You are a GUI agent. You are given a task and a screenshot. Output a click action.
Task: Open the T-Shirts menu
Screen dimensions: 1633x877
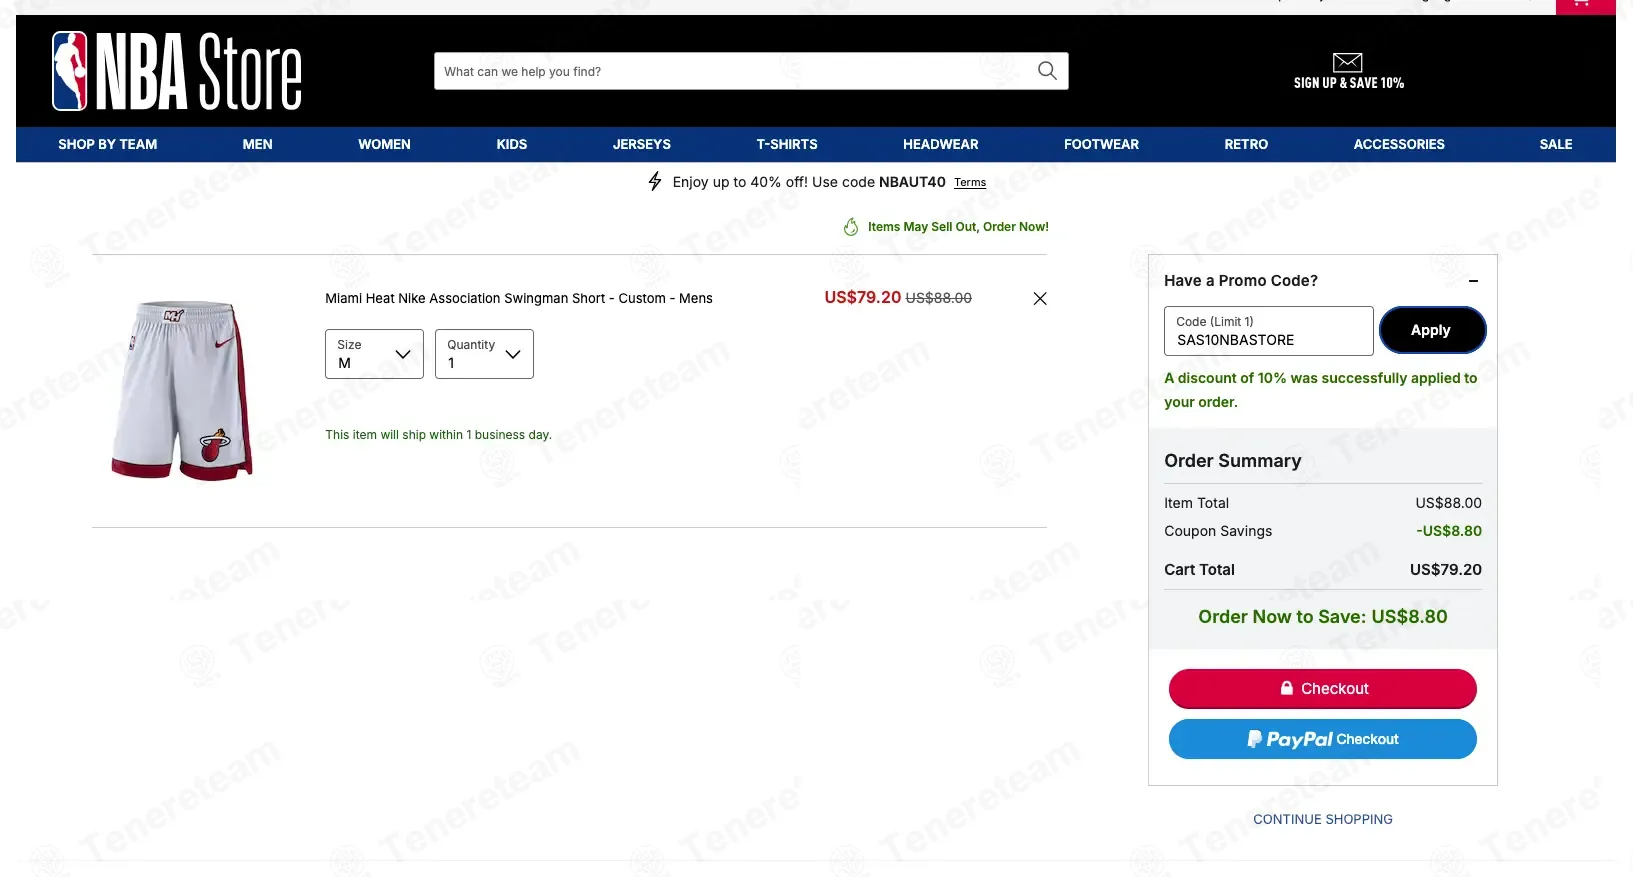(787, 144)
